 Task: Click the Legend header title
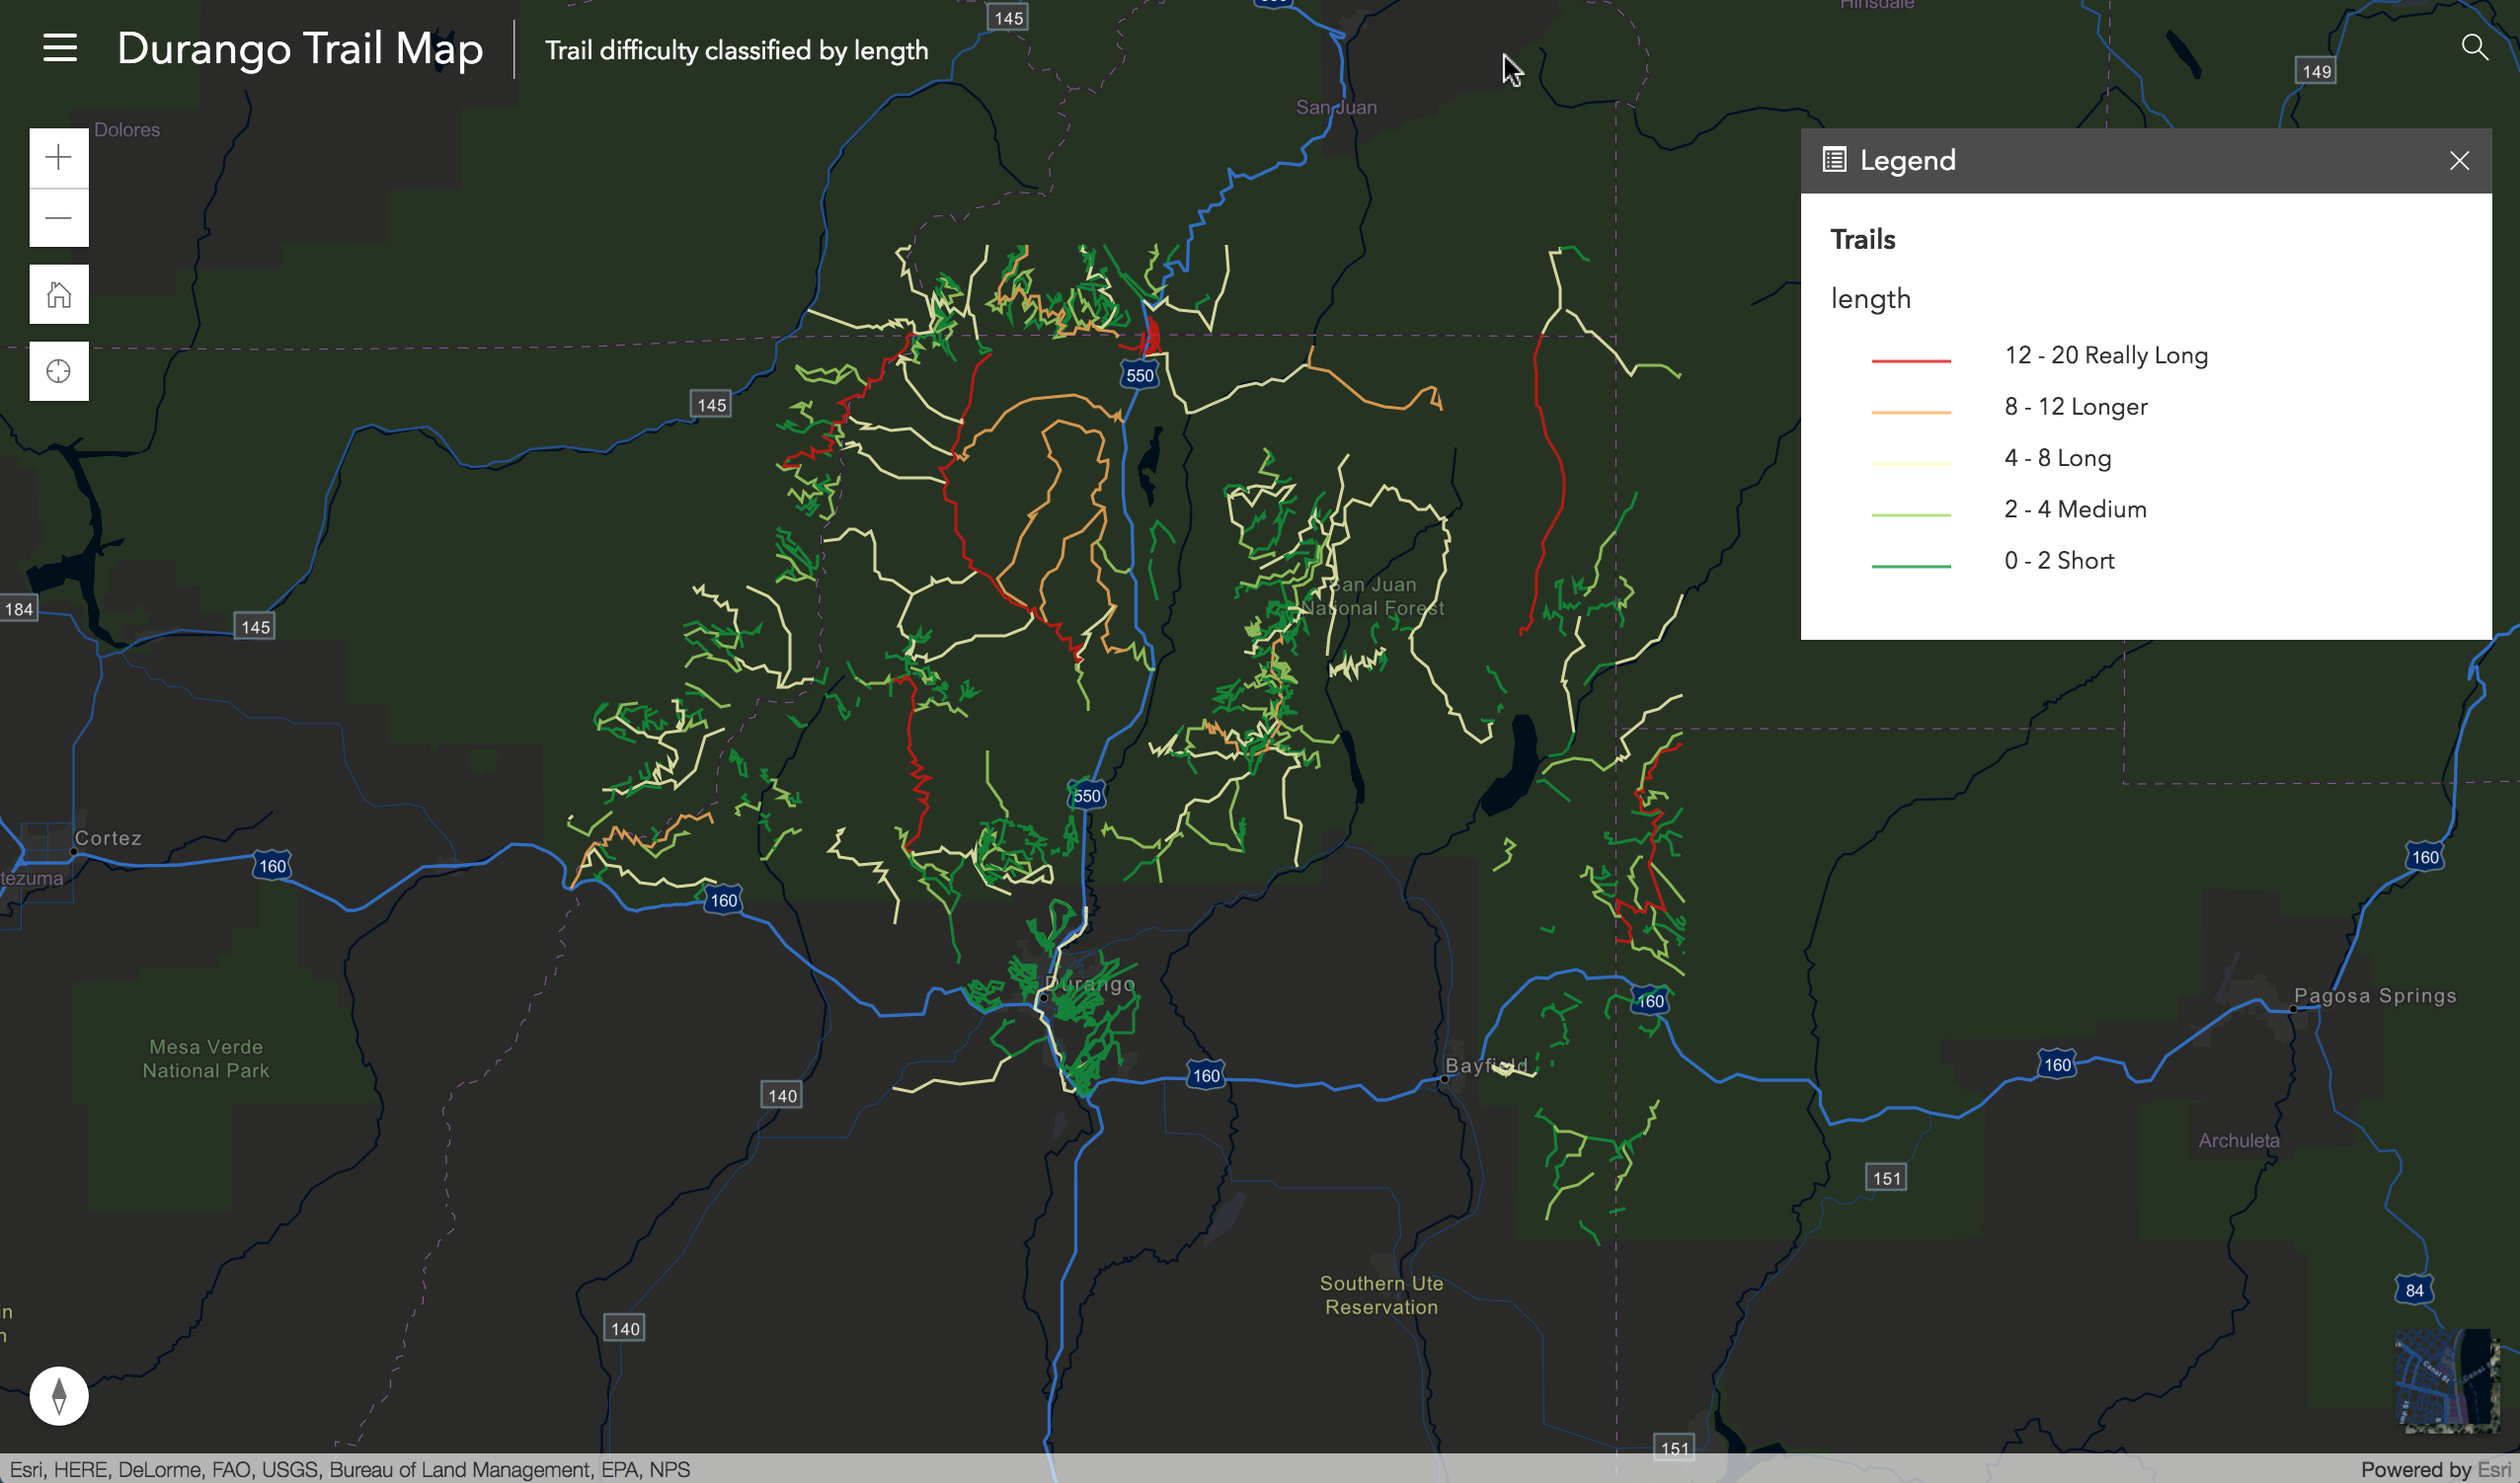[1907, 160]
